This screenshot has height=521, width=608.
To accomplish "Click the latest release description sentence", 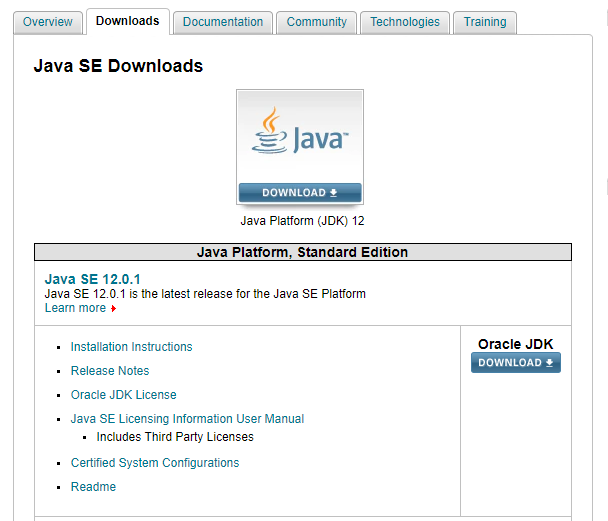I will [205, 294].
